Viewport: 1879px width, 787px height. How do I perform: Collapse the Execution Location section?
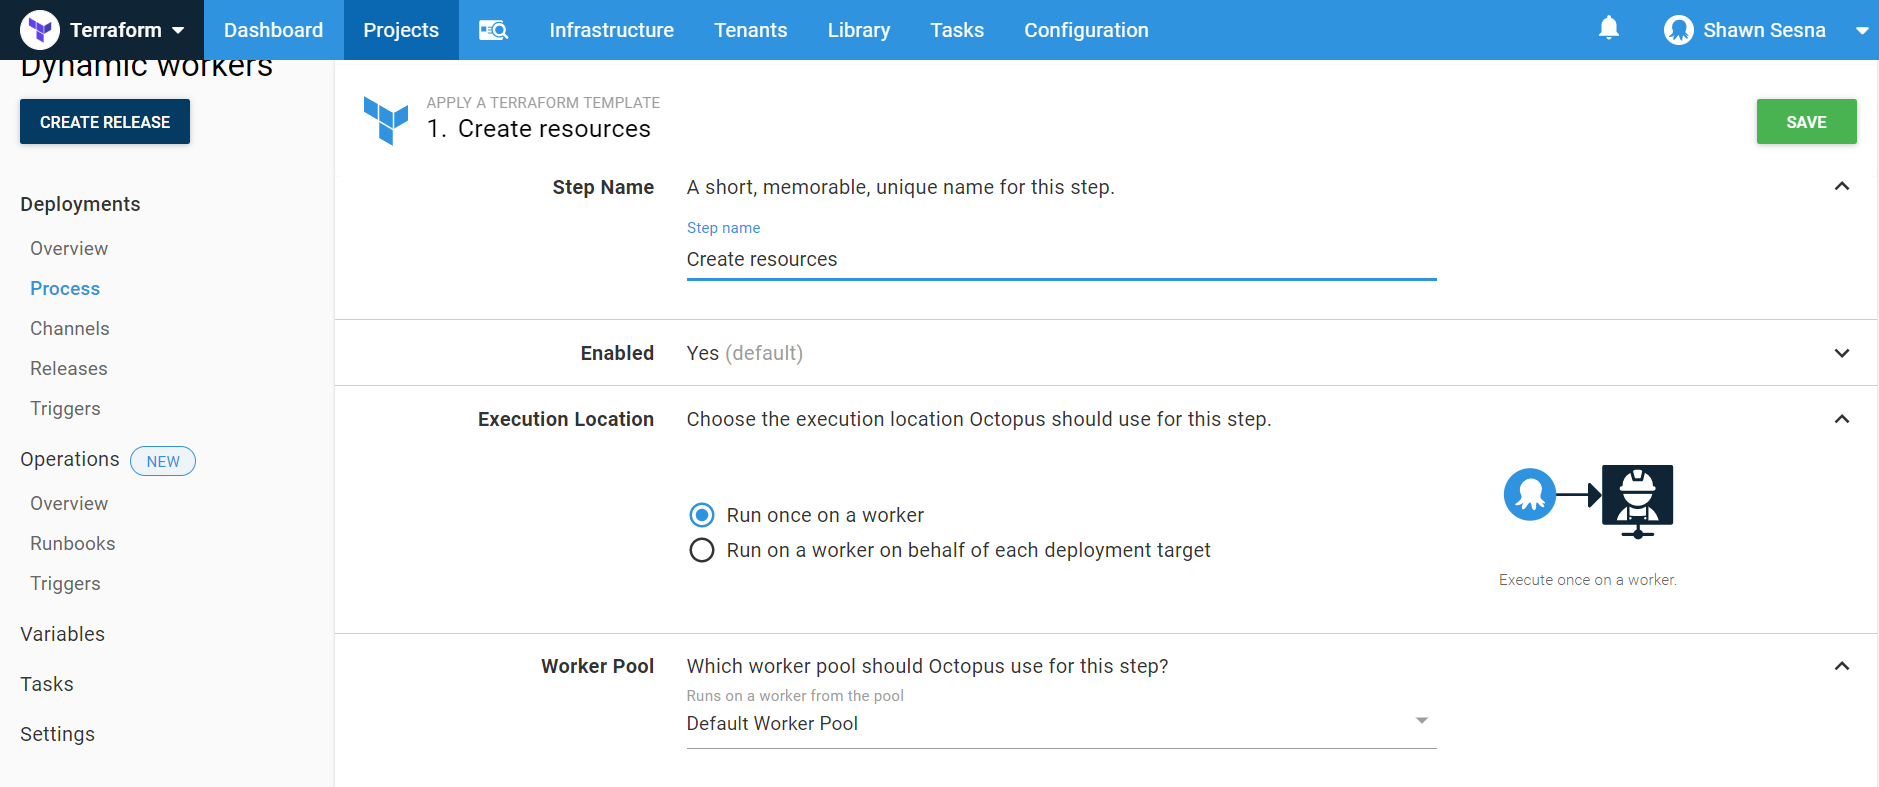click(1841, 419)
